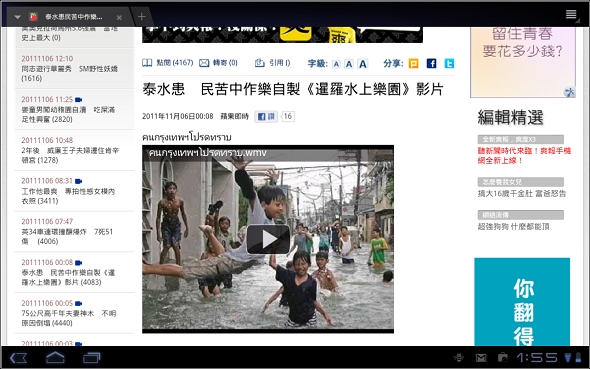This screenshot has height=369, width=590.
Task: Select the smallest font size A
Action: pos(336,64)
